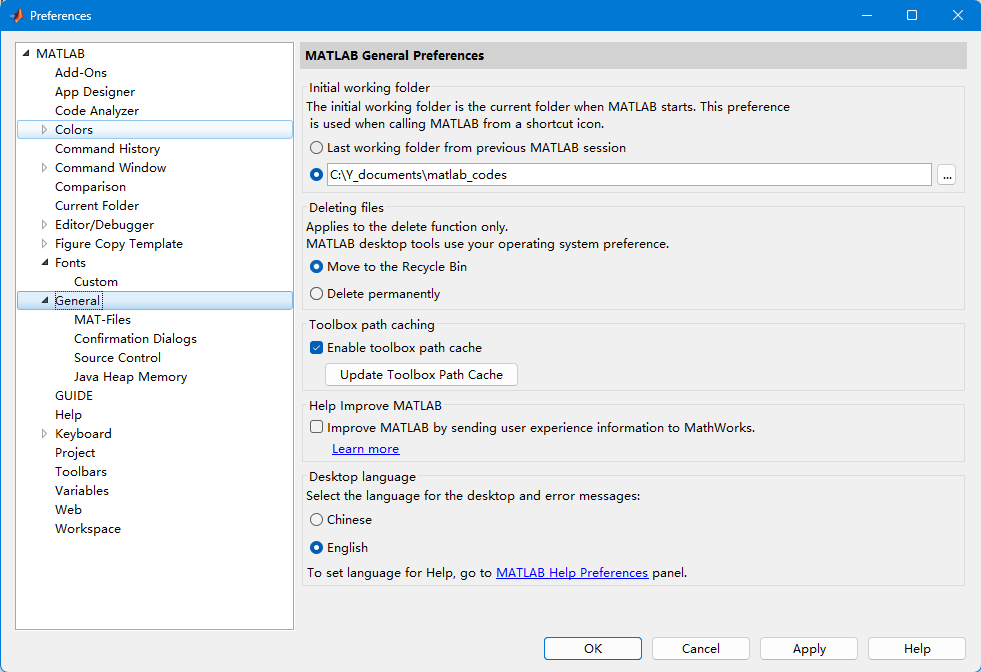Open Add-Ons preferences
This screenshot has height=672, width=981.
point(81,73)
